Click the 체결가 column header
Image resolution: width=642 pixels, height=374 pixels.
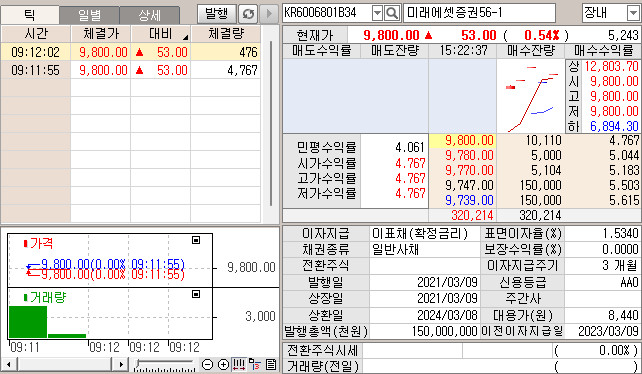[101, 34]
